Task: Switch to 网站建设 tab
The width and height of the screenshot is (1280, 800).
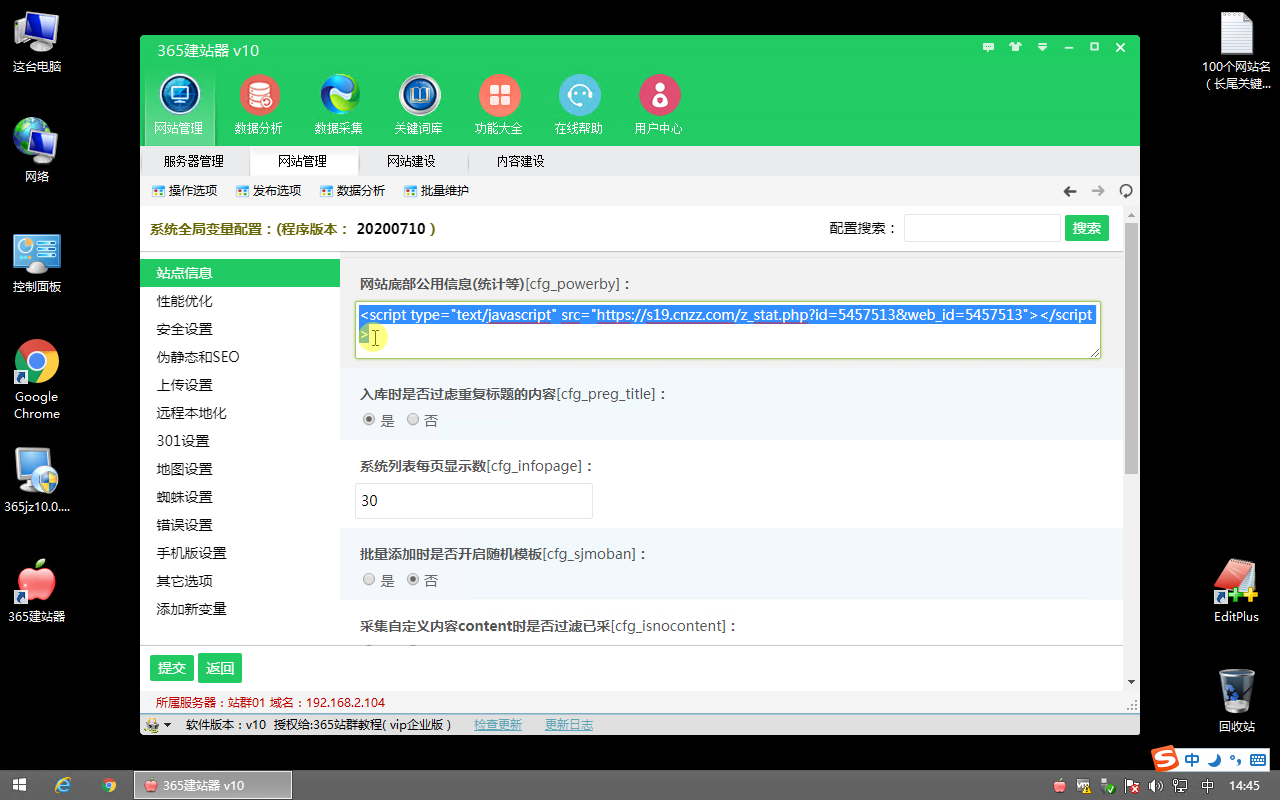Action: tap(412, 161)
